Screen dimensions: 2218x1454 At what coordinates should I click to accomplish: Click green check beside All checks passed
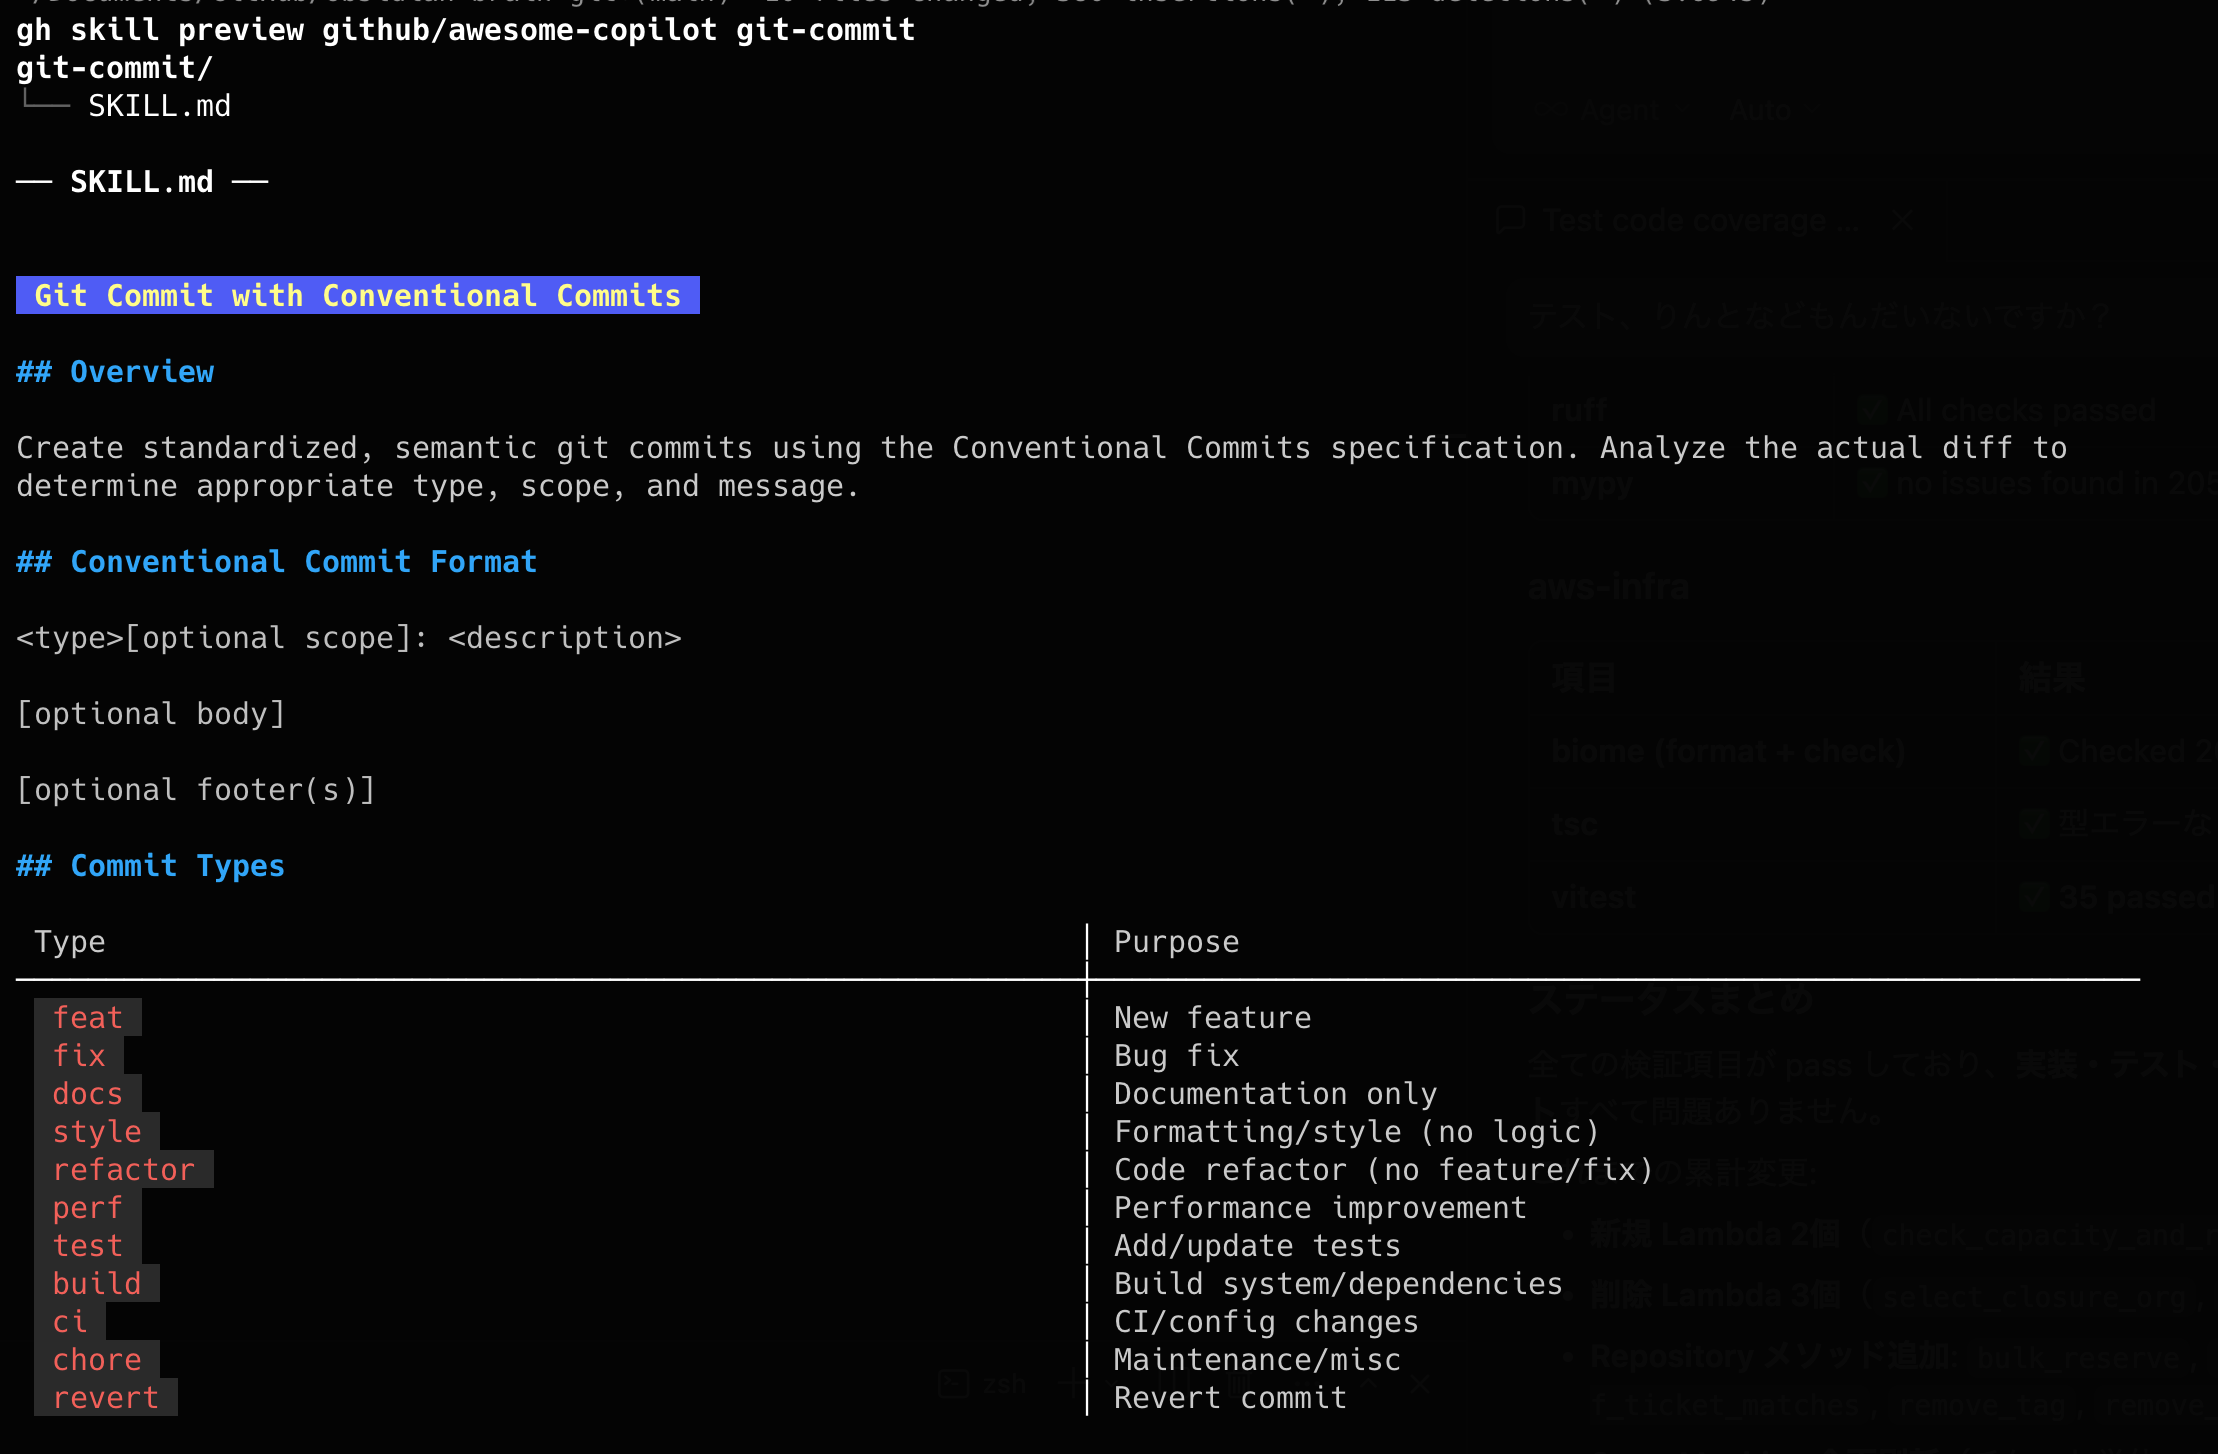(x=1872, y=410)
